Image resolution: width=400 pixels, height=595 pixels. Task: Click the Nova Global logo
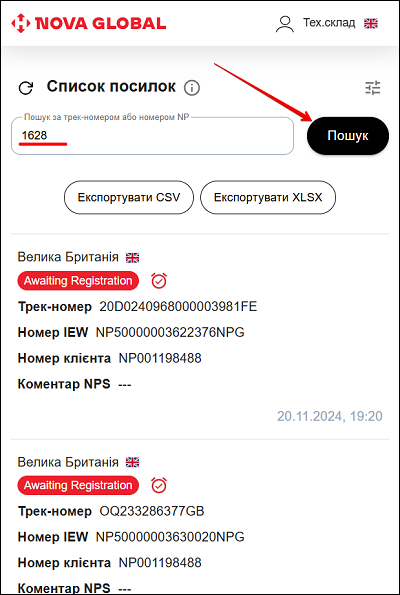tap(88, 24)
